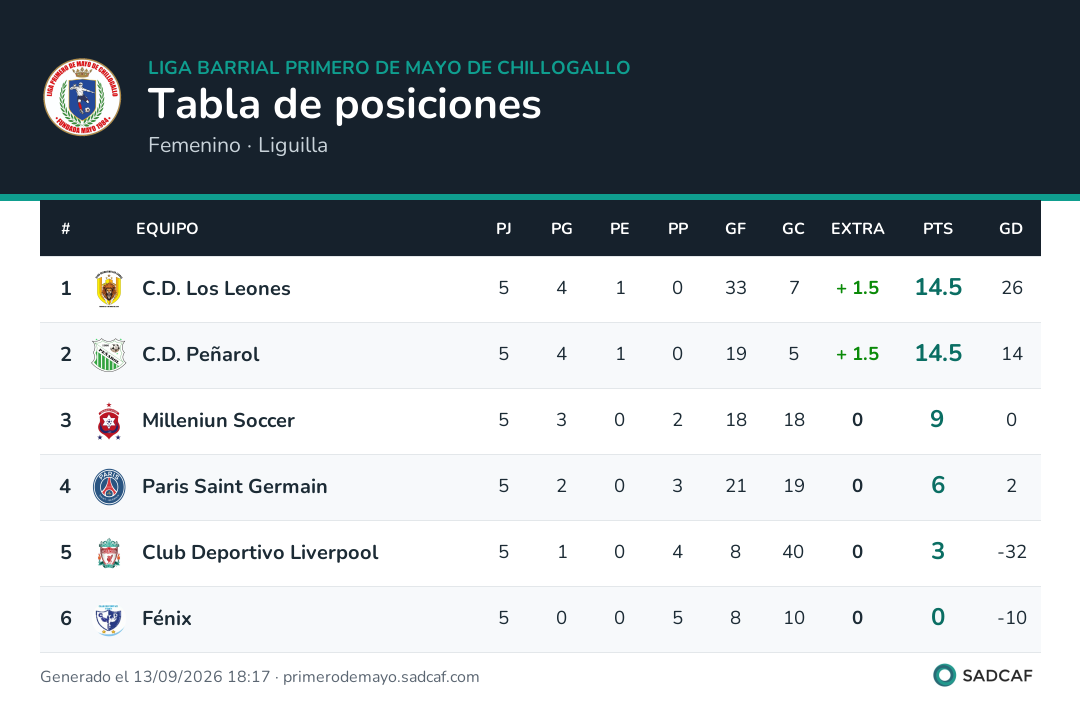Click the EXTRA column header
Viewport: 1080px width, 728px height.
858,229
